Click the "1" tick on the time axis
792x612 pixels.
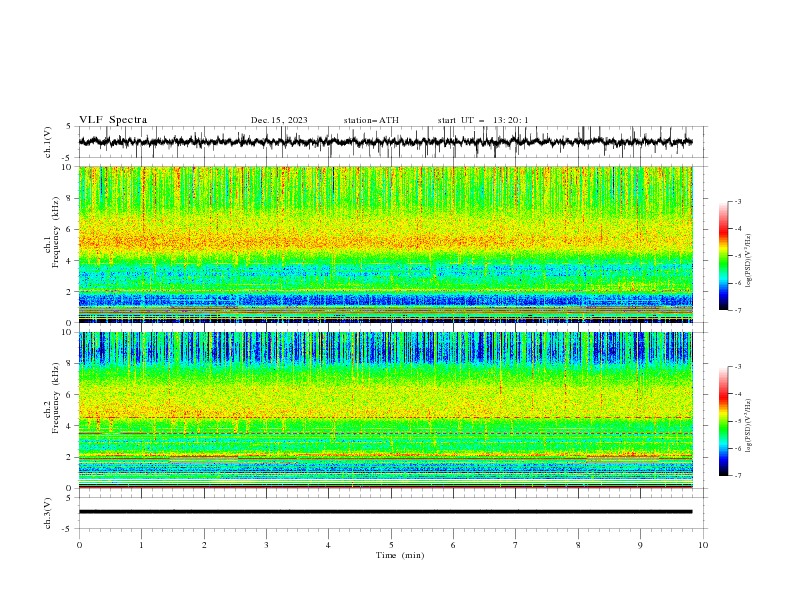141,545
